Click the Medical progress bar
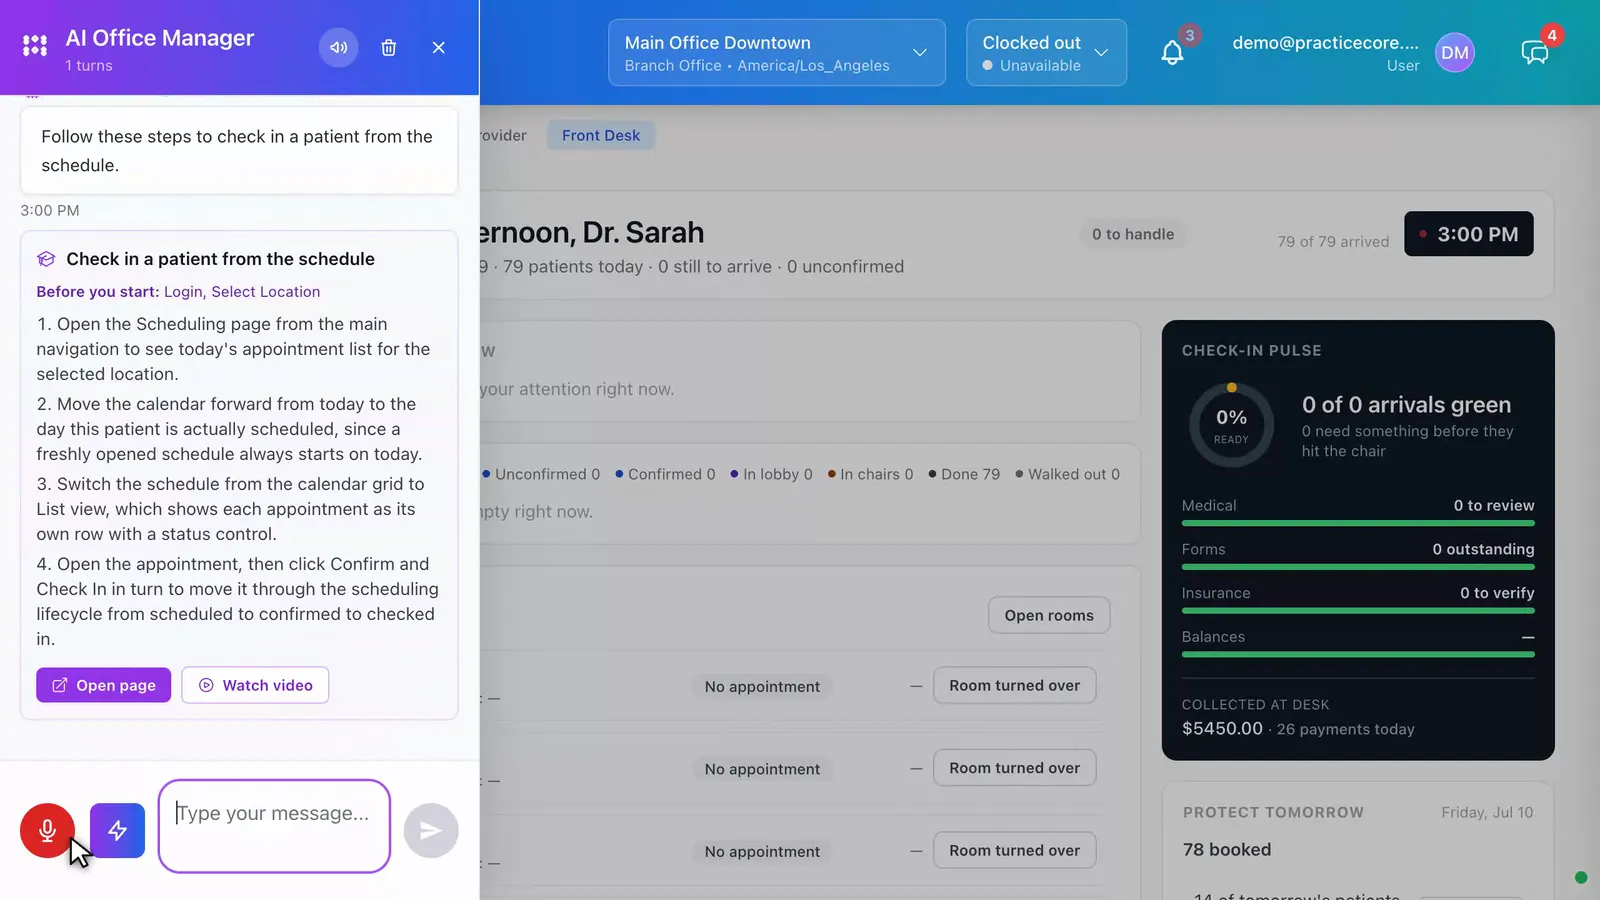Image resolution: width=1600 pixels, height=900 pixels. click(x=1358, y=523)
